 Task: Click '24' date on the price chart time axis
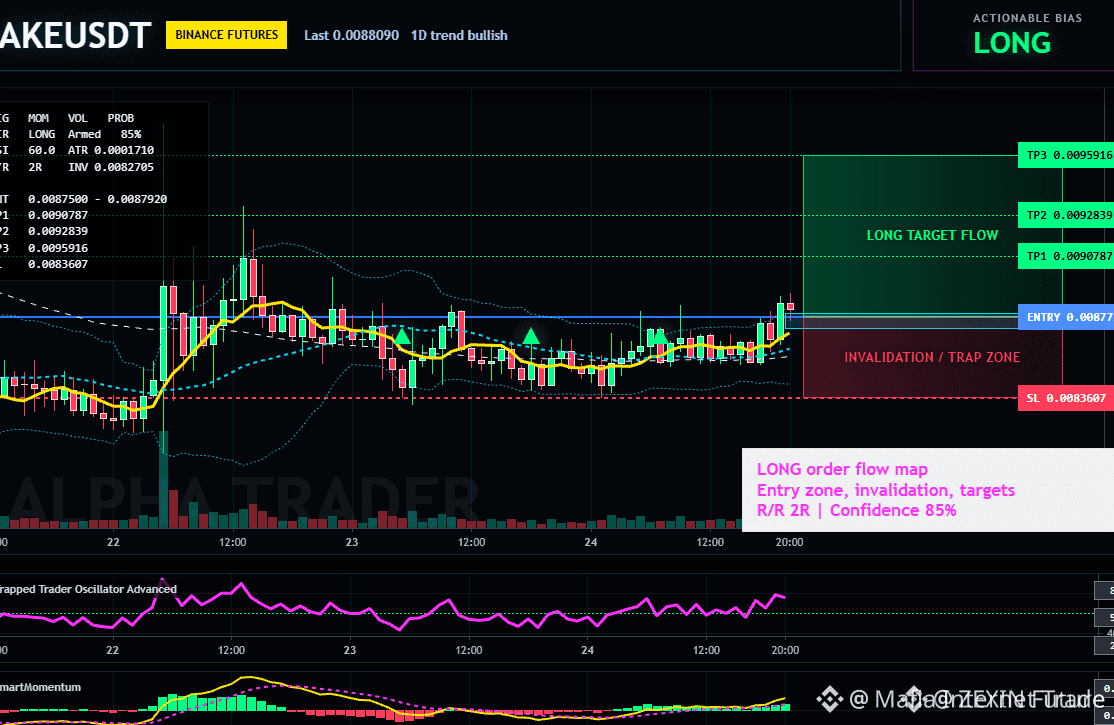pos(590,542)
